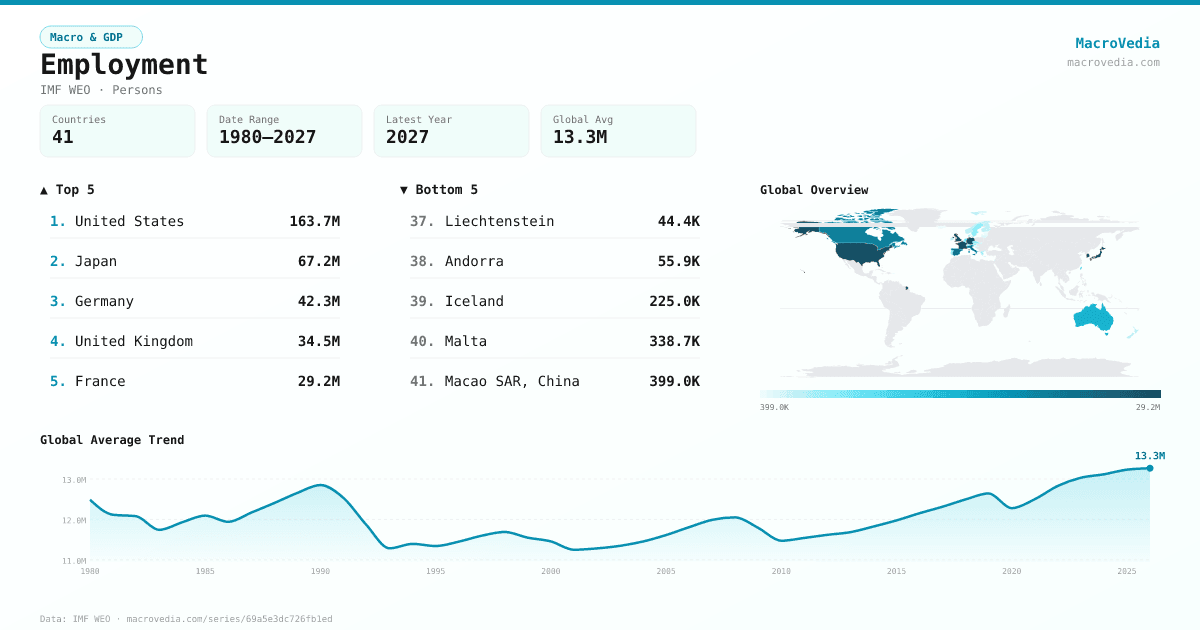The height and width of the screenshot is (630, 1200).
Task: Open the Data: IMF WEO source link footer
Action: pyautogui.click(x=186, y=619)
